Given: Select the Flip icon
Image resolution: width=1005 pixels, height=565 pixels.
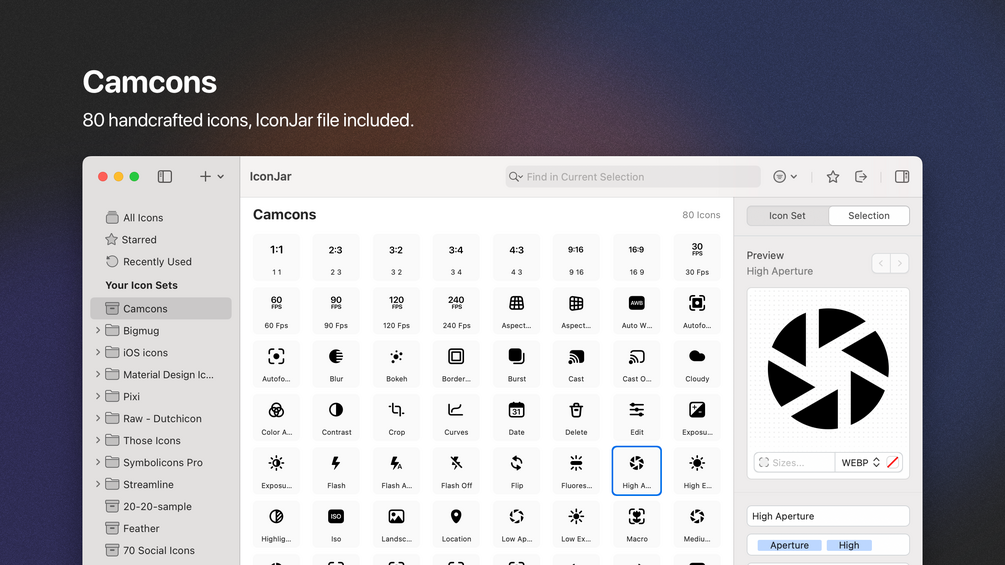Looking at the screenshot, I should [517, 471].
